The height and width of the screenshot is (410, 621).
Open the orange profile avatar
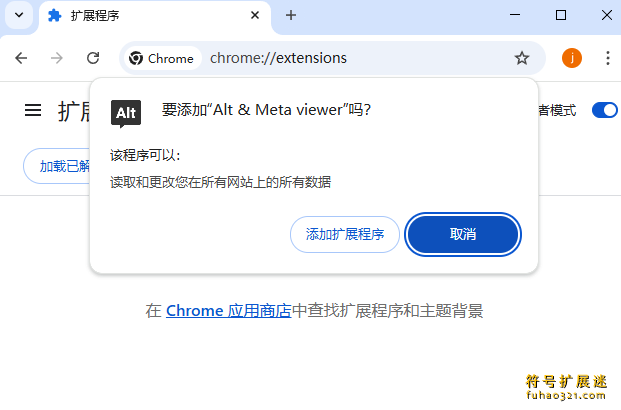pos(571,58)
